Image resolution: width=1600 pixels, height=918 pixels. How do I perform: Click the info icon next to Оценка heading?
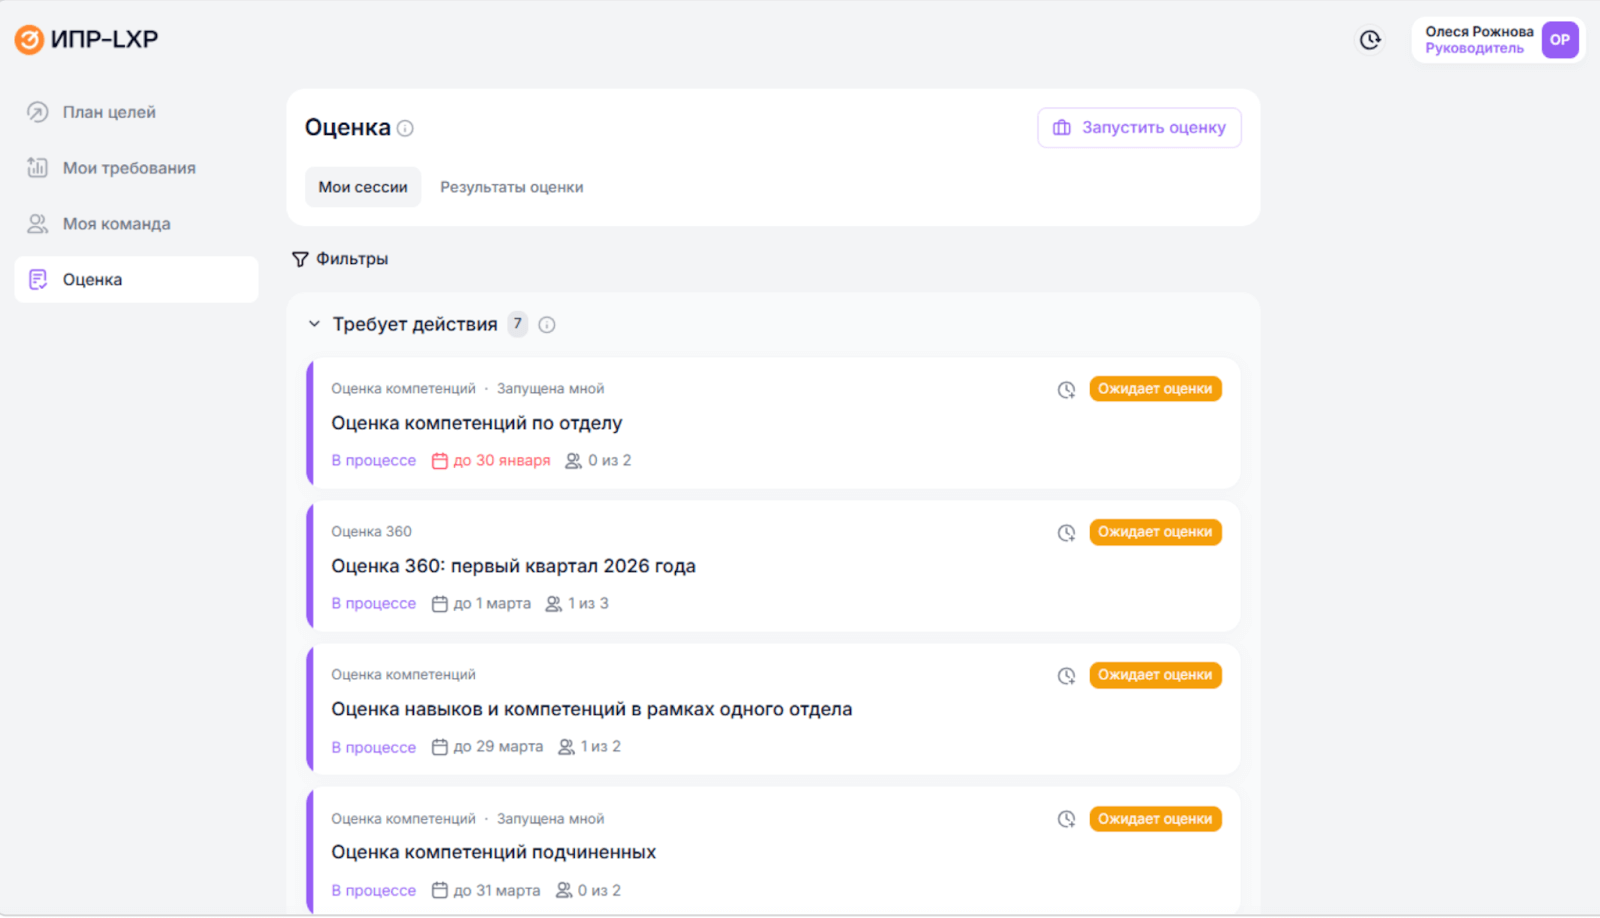[x=404, y=128]
